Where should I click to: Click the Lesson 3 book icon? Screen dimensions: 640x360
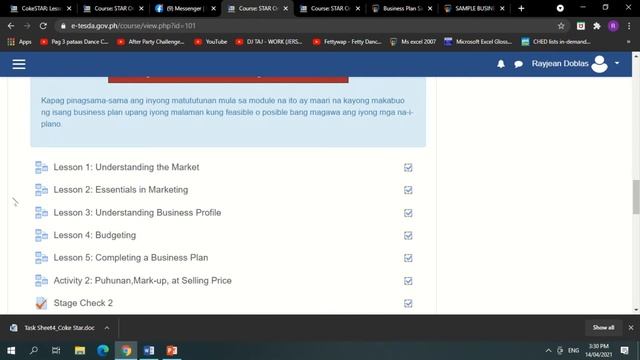[41, 213]
